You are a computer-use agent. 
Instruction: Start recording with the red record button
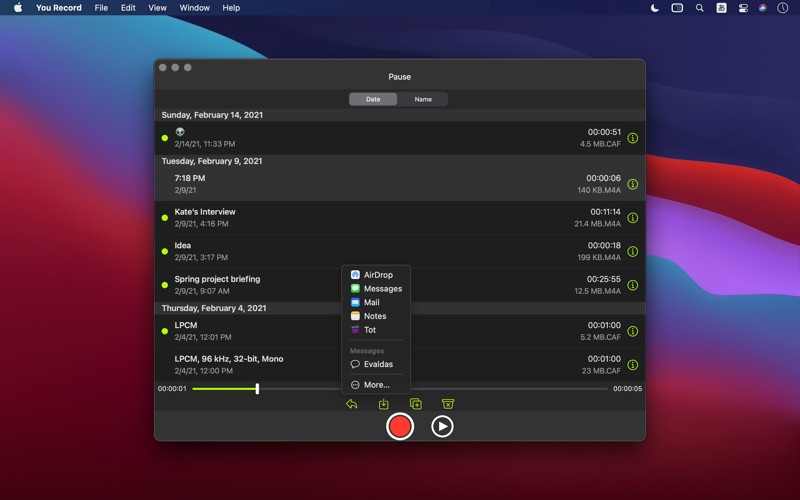tap(400, 426)
